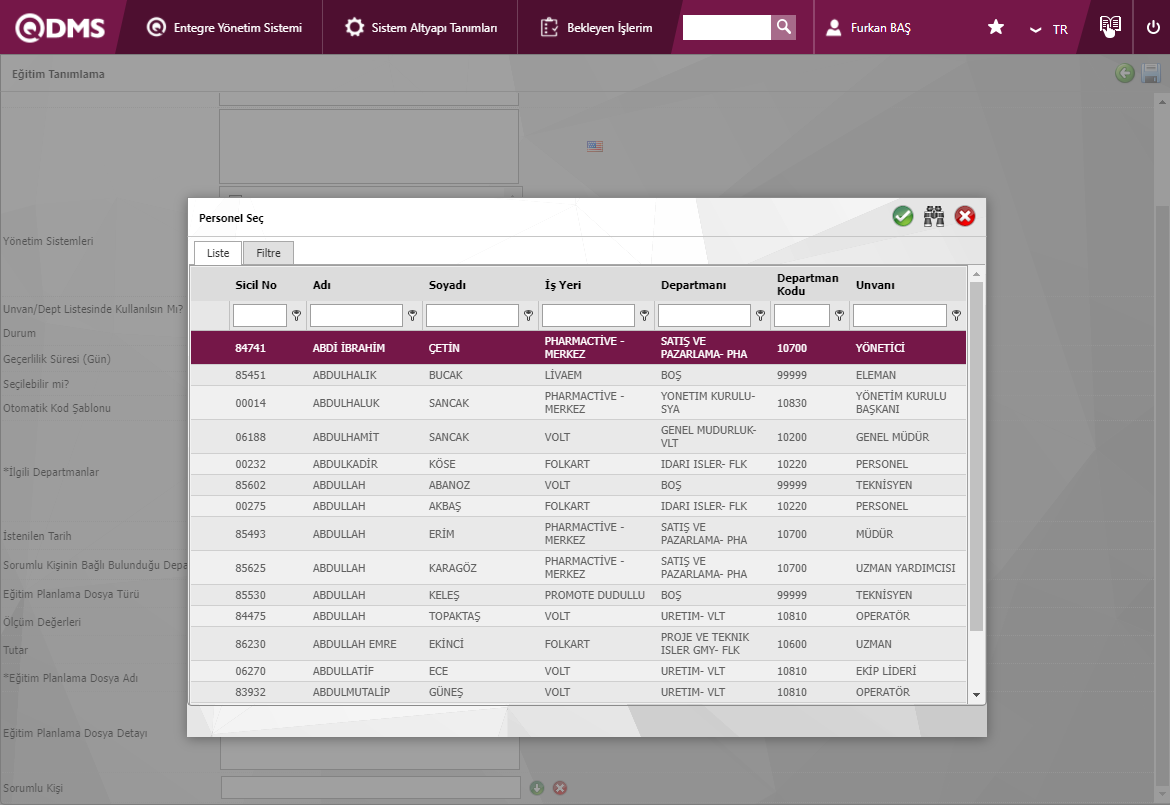The image size is (1170, 805).
Task: Click the binoculars search icon in the dialog
Action: click(x=934, y=217)
